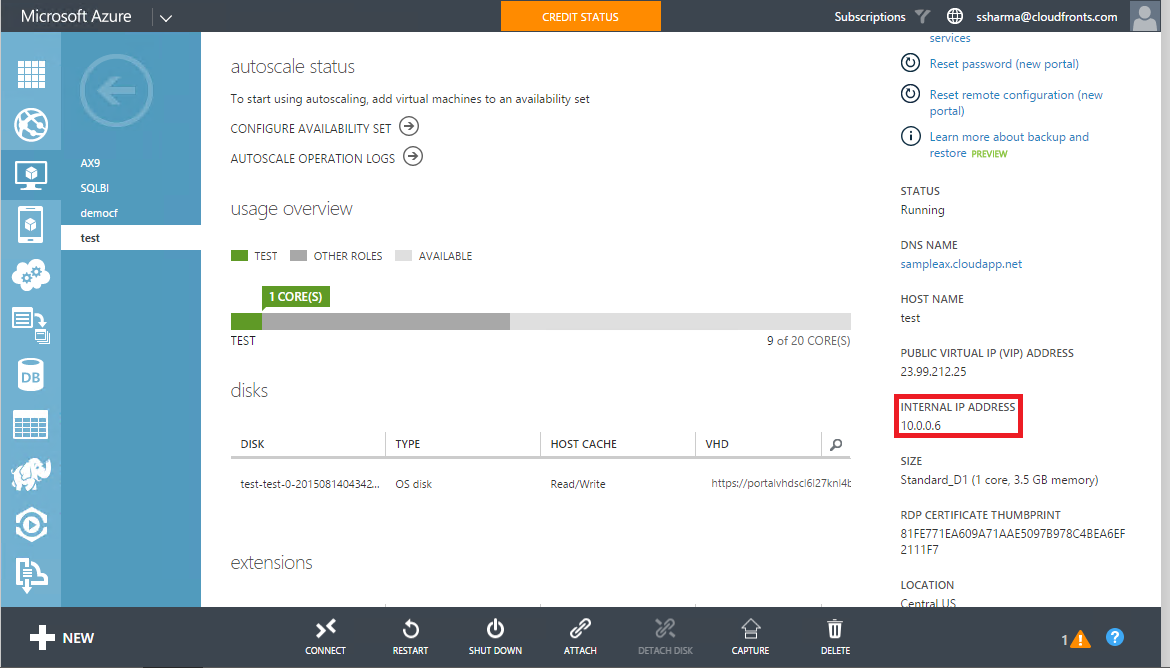Click the Detach Disk icon
Image resolution: width=1170 pixels, height=668 pixels.
coord(665,628)
